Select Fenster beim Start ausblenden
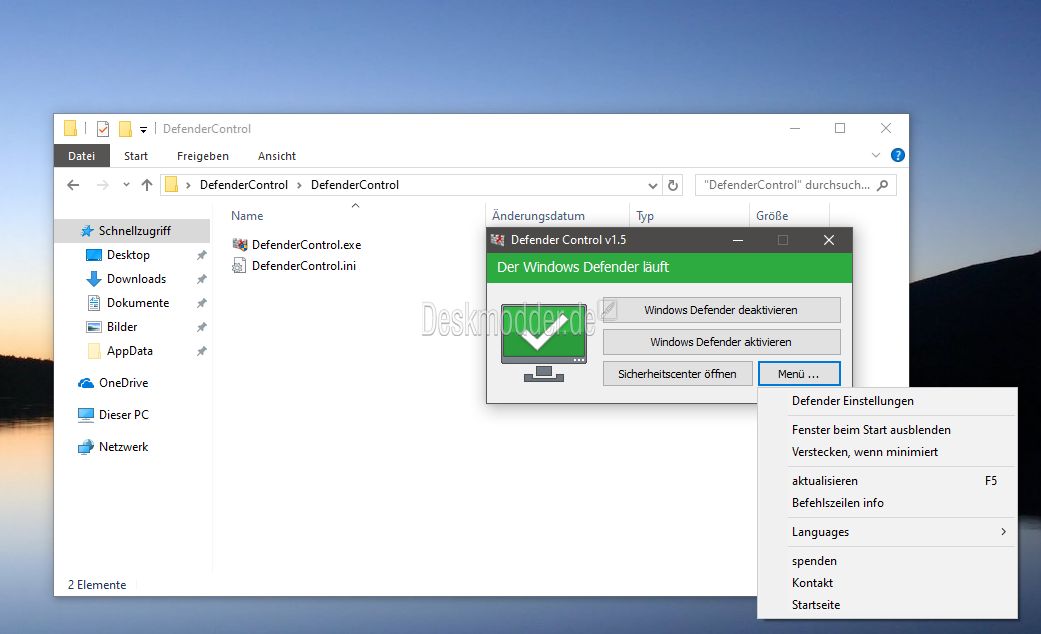Image resolution: width=1041 pixels, height=634 pixels. pyautogui.click(x=871, y=430)
